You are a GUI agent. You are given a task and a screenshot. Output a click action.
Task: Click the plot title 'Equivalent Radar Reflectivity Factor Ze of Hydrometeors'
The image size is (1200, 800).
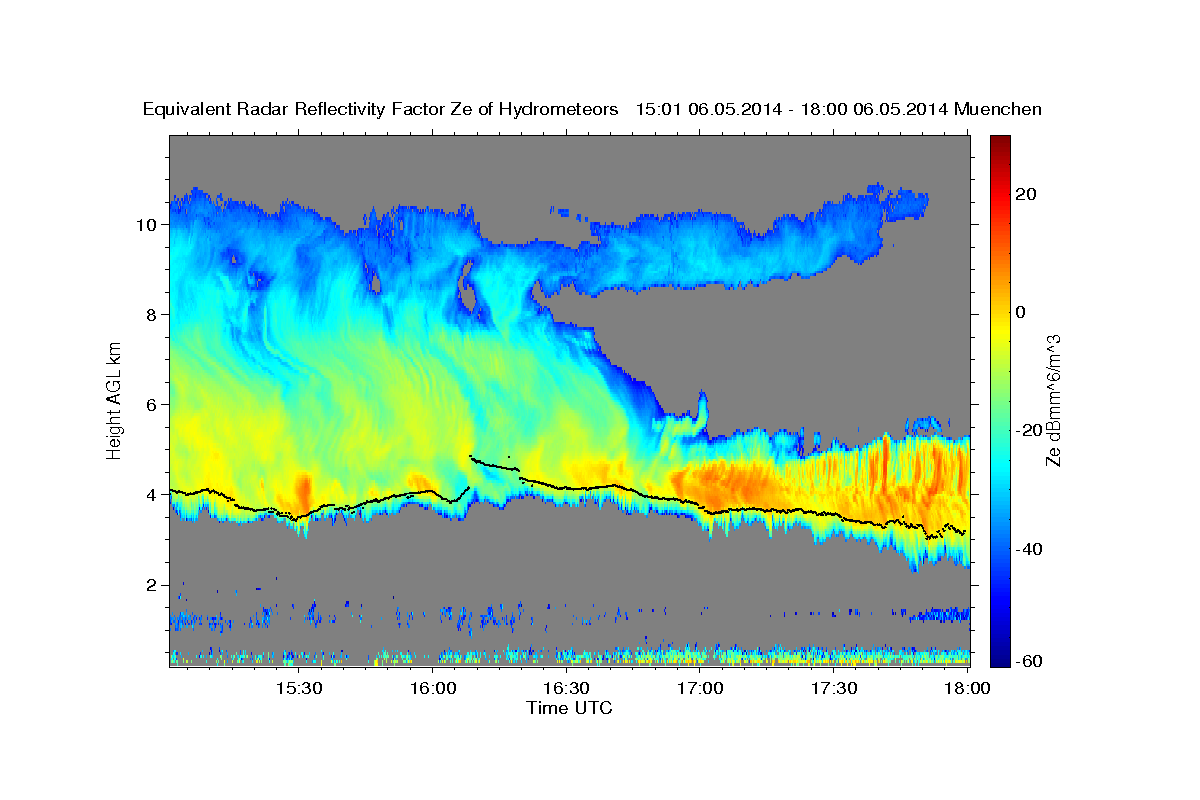click(x=381, y=110)
